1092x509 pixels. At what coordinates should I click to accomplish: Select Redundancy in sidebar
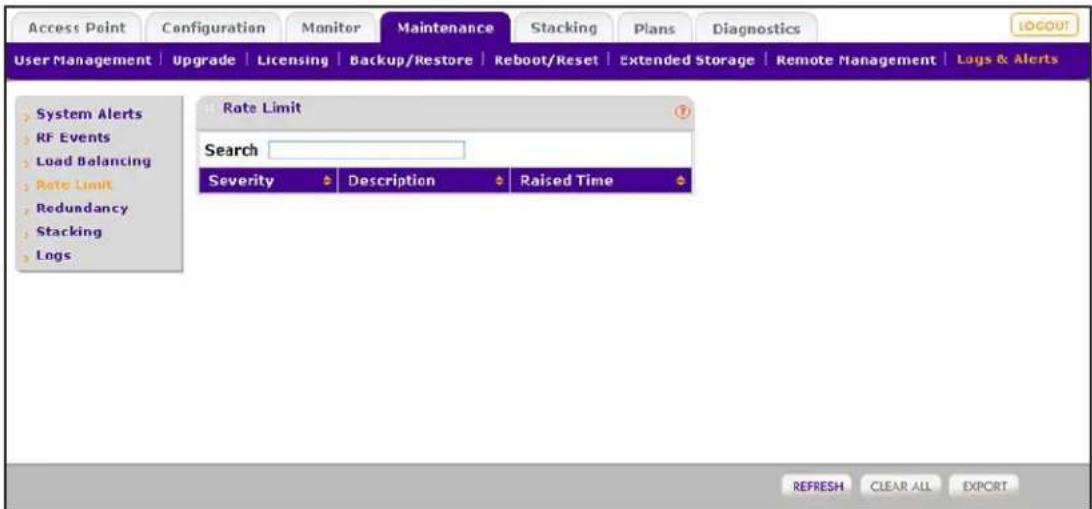pos(82,208)
